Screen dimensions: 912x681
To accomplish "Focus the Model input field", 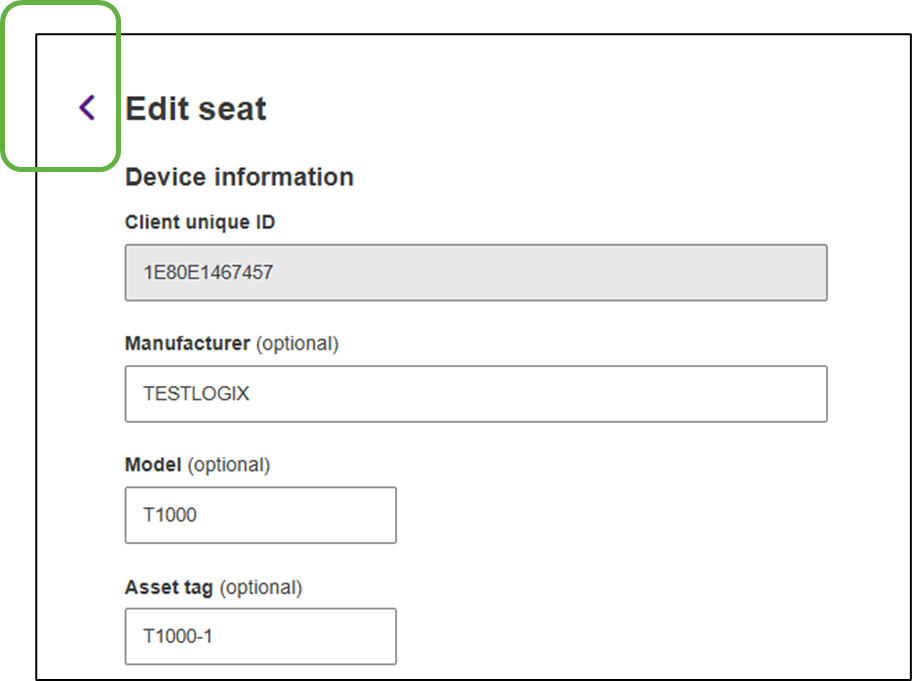I will [300, 515].
